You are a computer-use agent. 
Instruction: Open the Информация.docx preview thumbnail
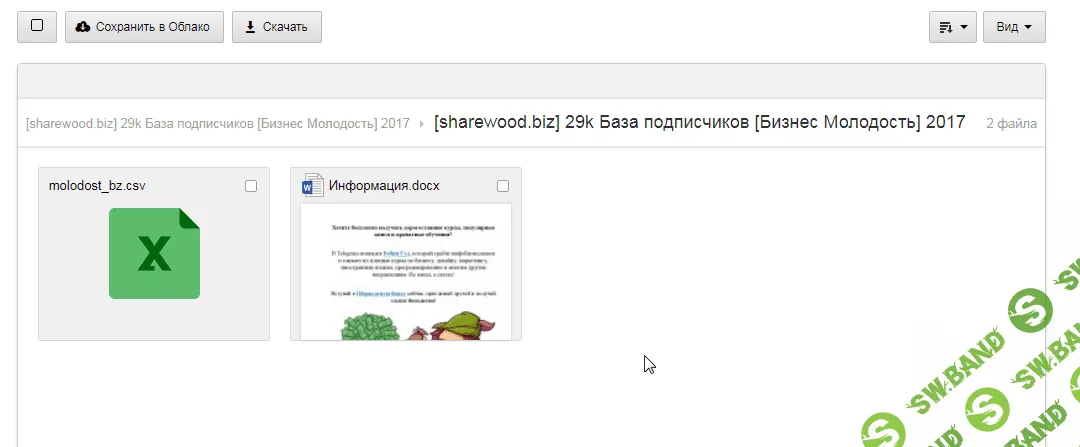coord(406,271)
